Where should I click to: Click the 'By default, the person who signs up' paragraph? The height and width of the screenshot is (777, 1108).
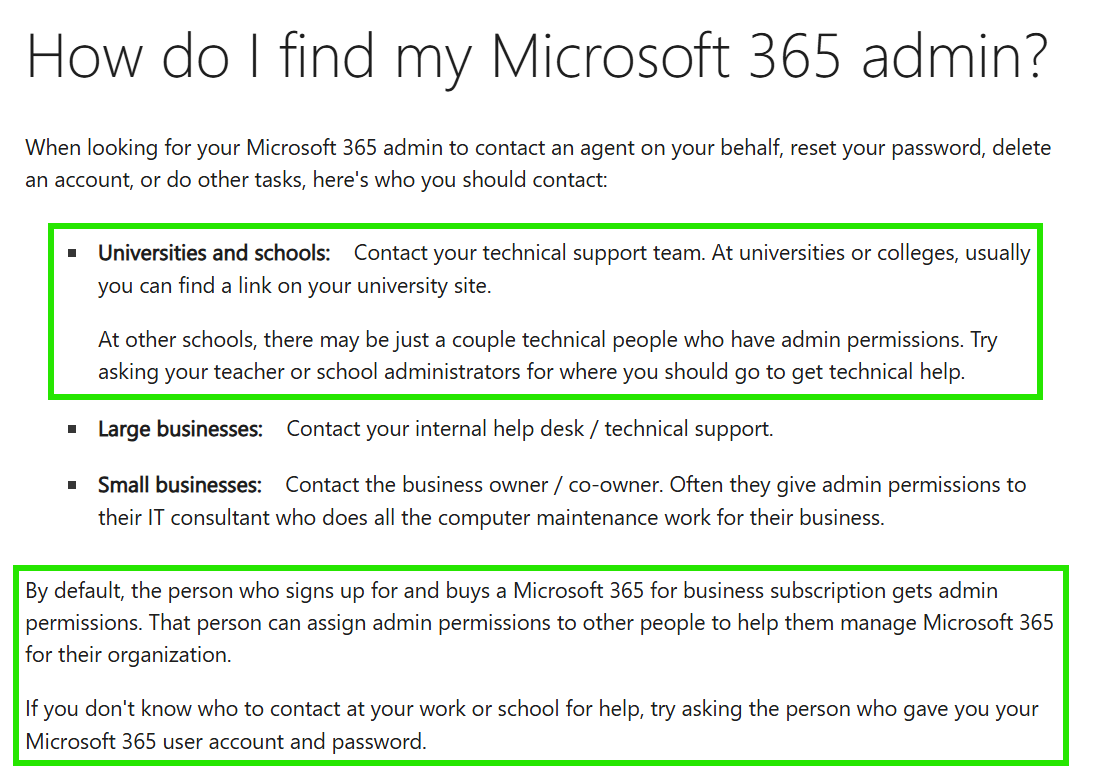point(539,622)
